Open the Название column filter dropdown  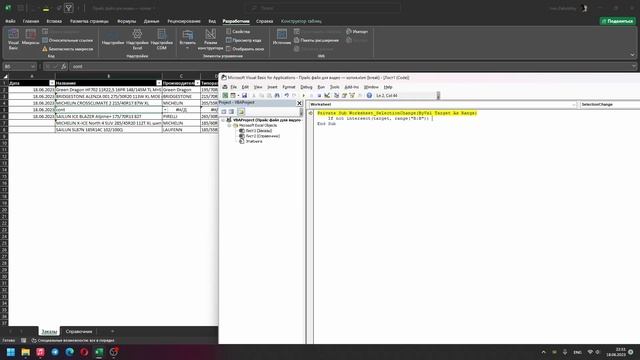[x=159, y=83]
